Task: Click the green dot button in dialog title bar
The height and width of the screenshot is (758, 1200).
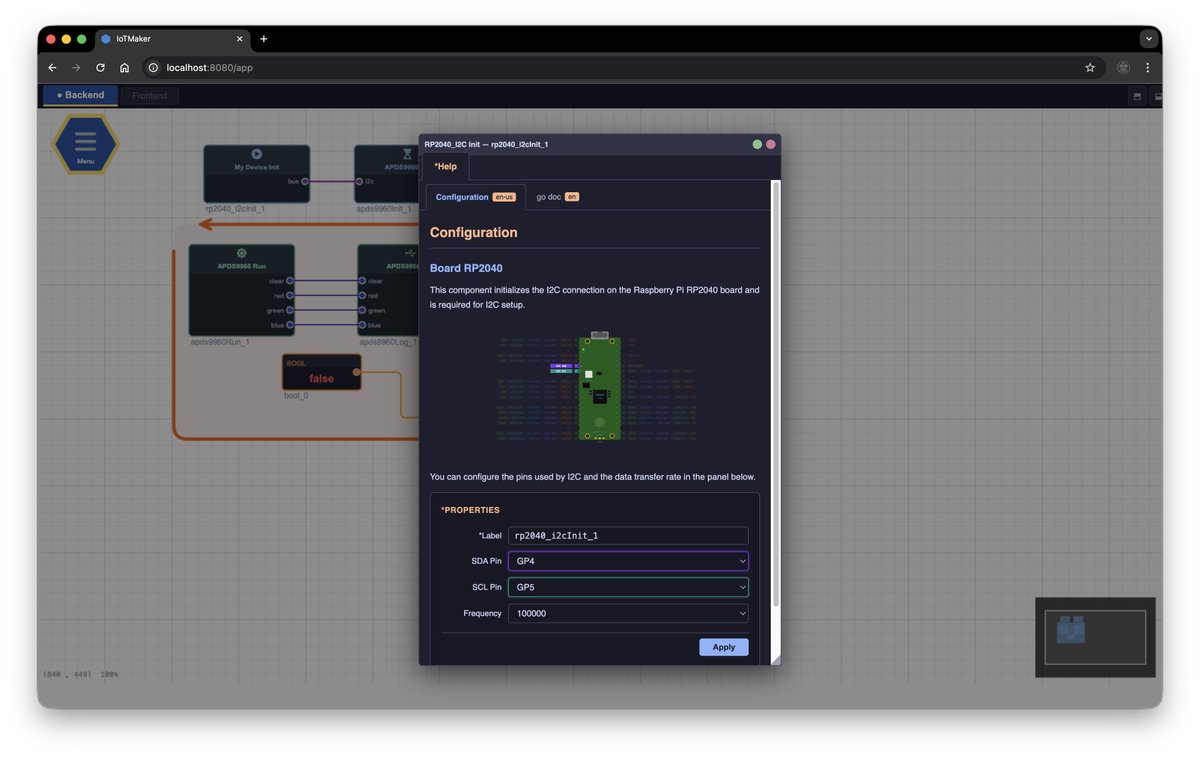Action: pos(757,144)
